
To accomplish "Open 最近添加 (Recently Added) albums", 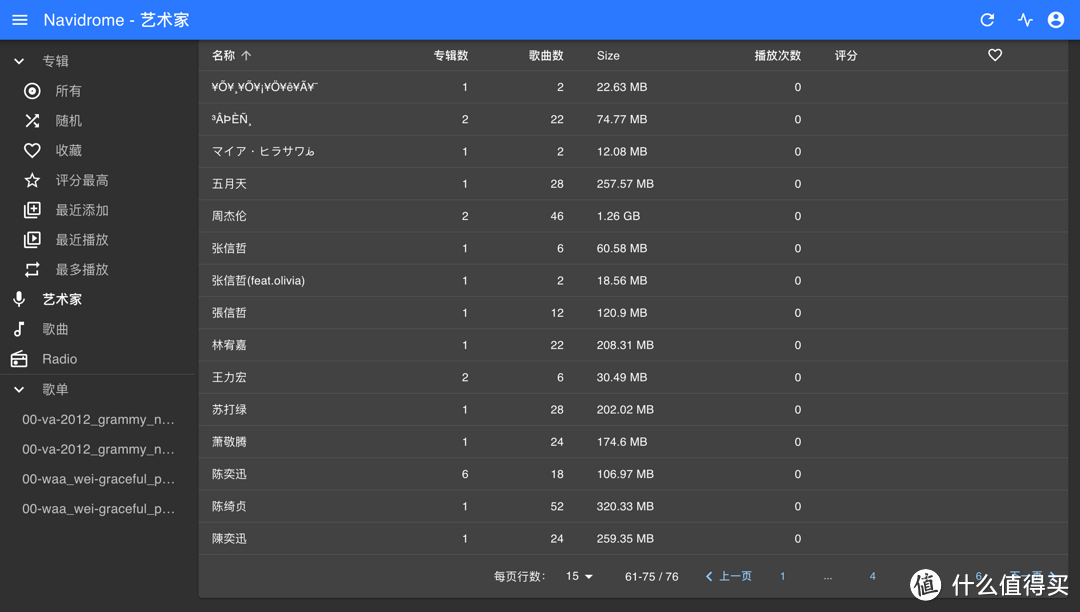I will click(81, 210).
